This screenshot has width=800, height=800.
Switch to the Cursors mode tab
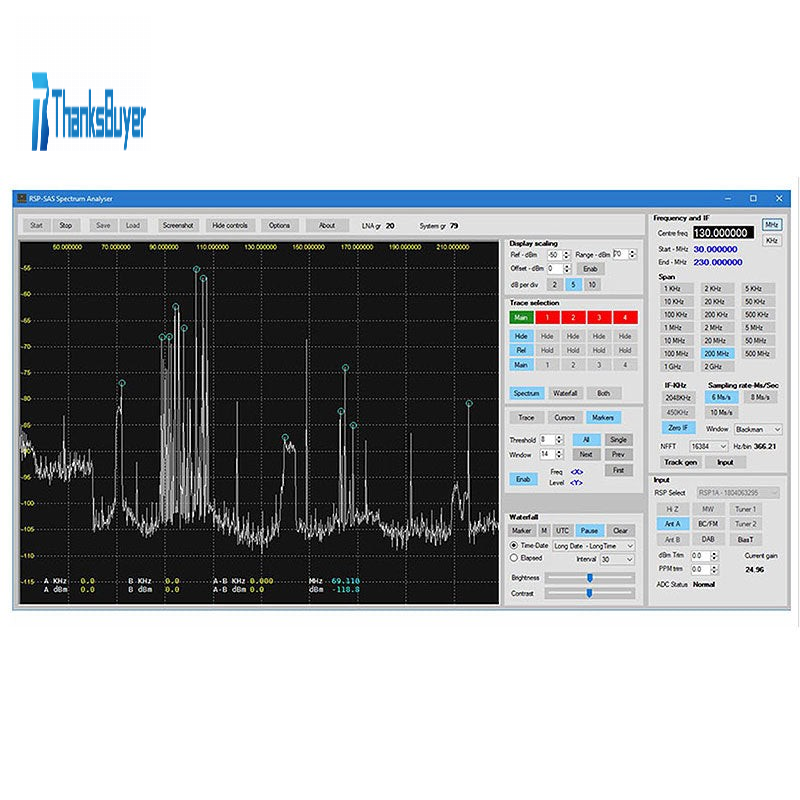564,417
